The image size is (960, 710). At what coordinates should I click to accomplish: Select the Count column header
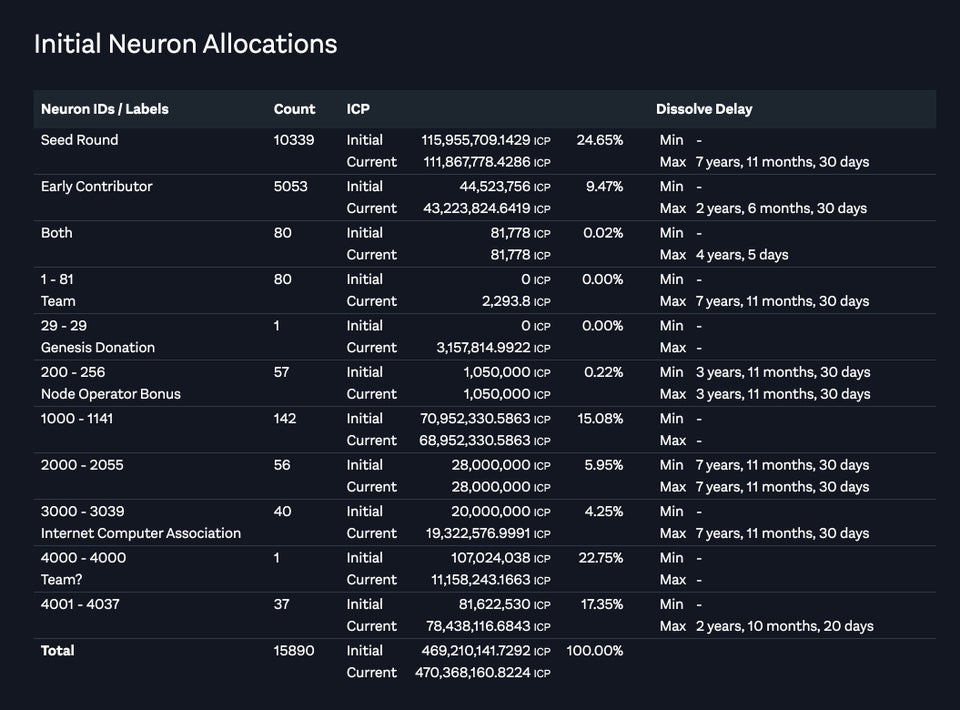pos(294,109)
